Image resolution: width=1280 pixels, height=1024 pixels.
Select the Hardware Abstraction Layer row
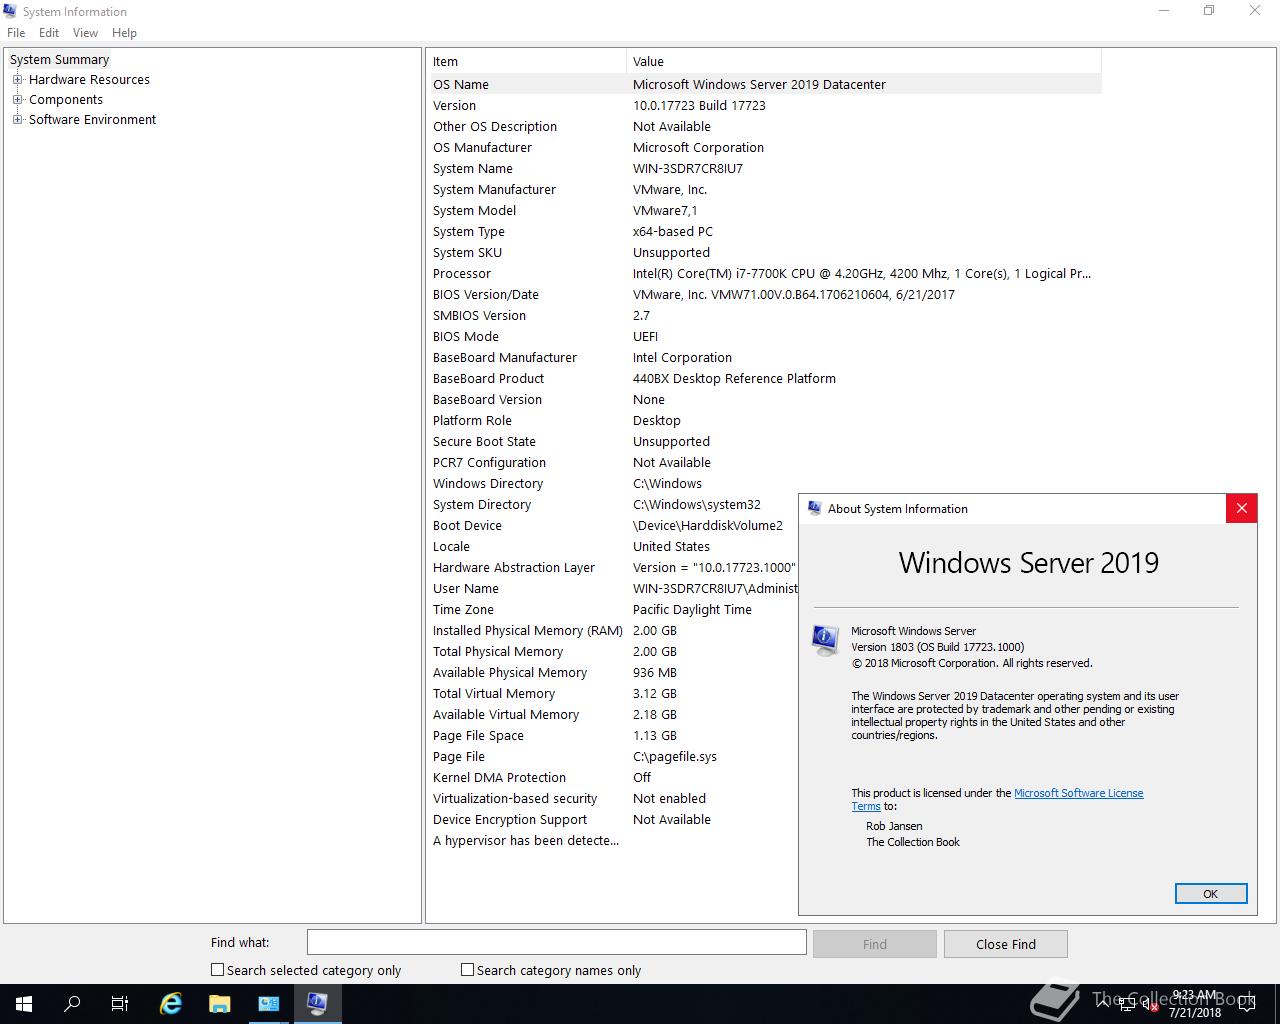tap(614, 567)
